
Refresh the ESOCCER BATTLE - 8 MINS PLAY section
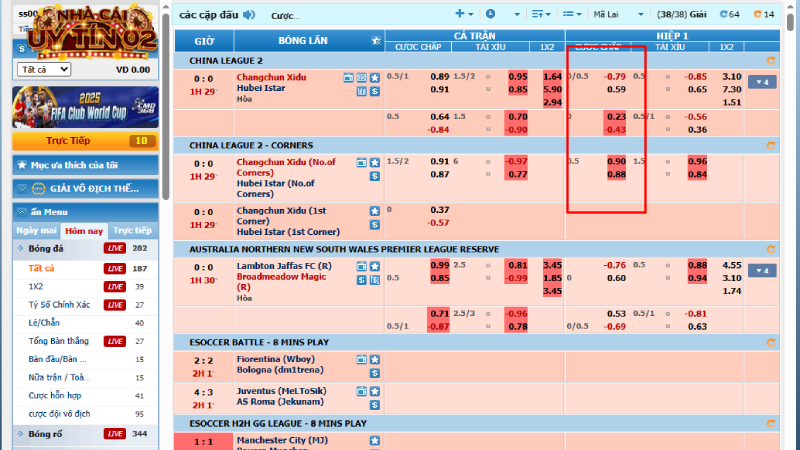[x=771, y=342]
